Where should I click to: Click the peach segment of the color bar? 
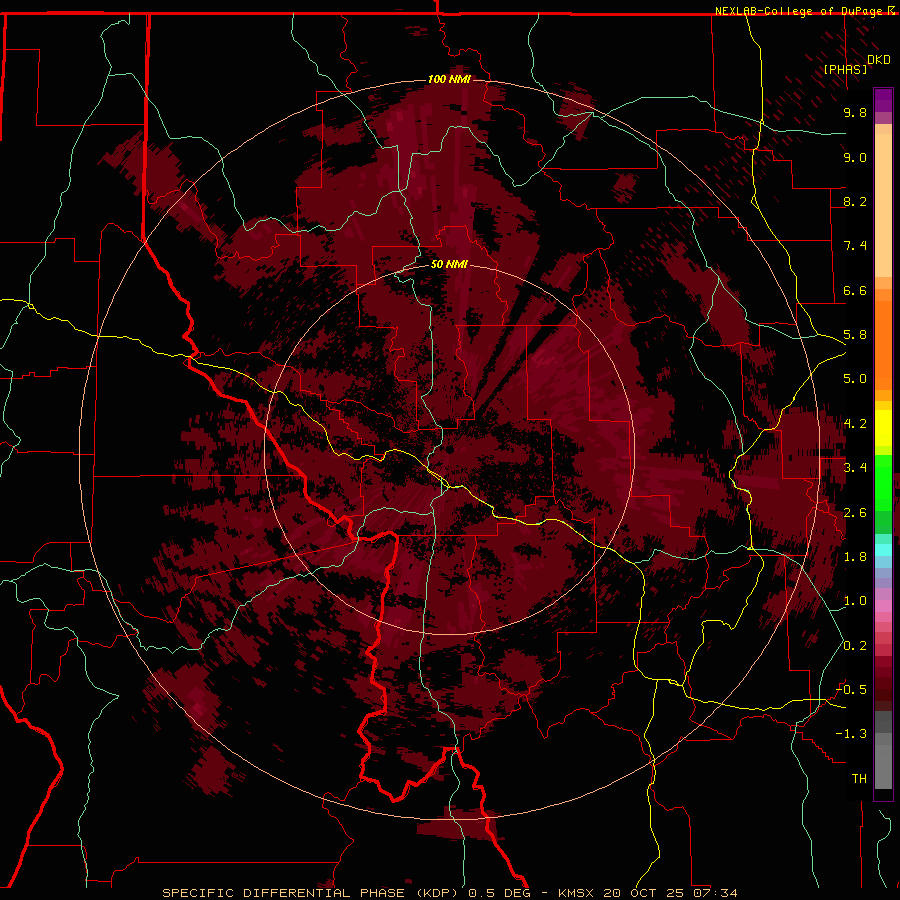[883, 205]
